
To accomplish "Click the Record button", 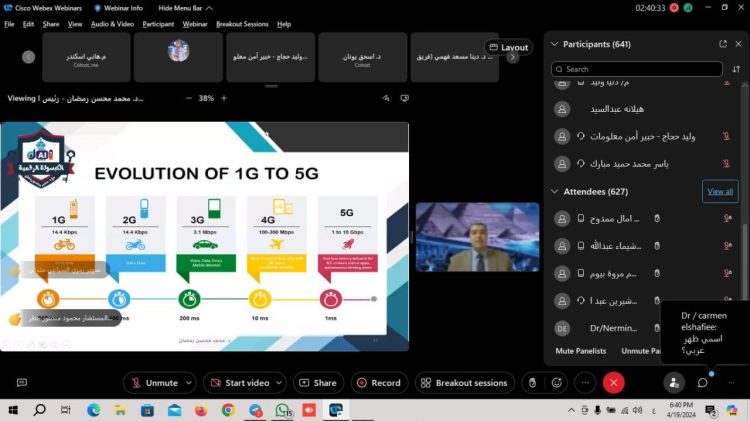I will pyautogui.click(x=379, y=383).
